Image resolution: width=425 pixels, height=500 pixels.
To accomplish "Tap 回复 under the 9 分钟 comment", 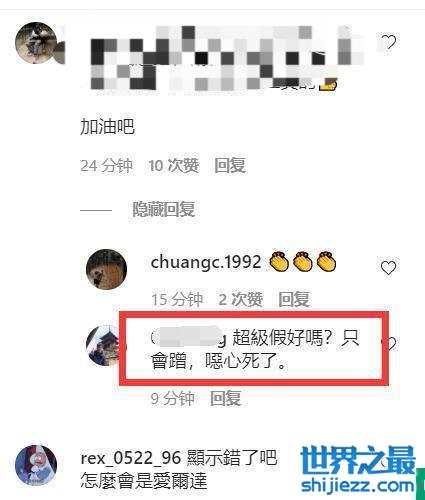I will (x=226, y=398).
